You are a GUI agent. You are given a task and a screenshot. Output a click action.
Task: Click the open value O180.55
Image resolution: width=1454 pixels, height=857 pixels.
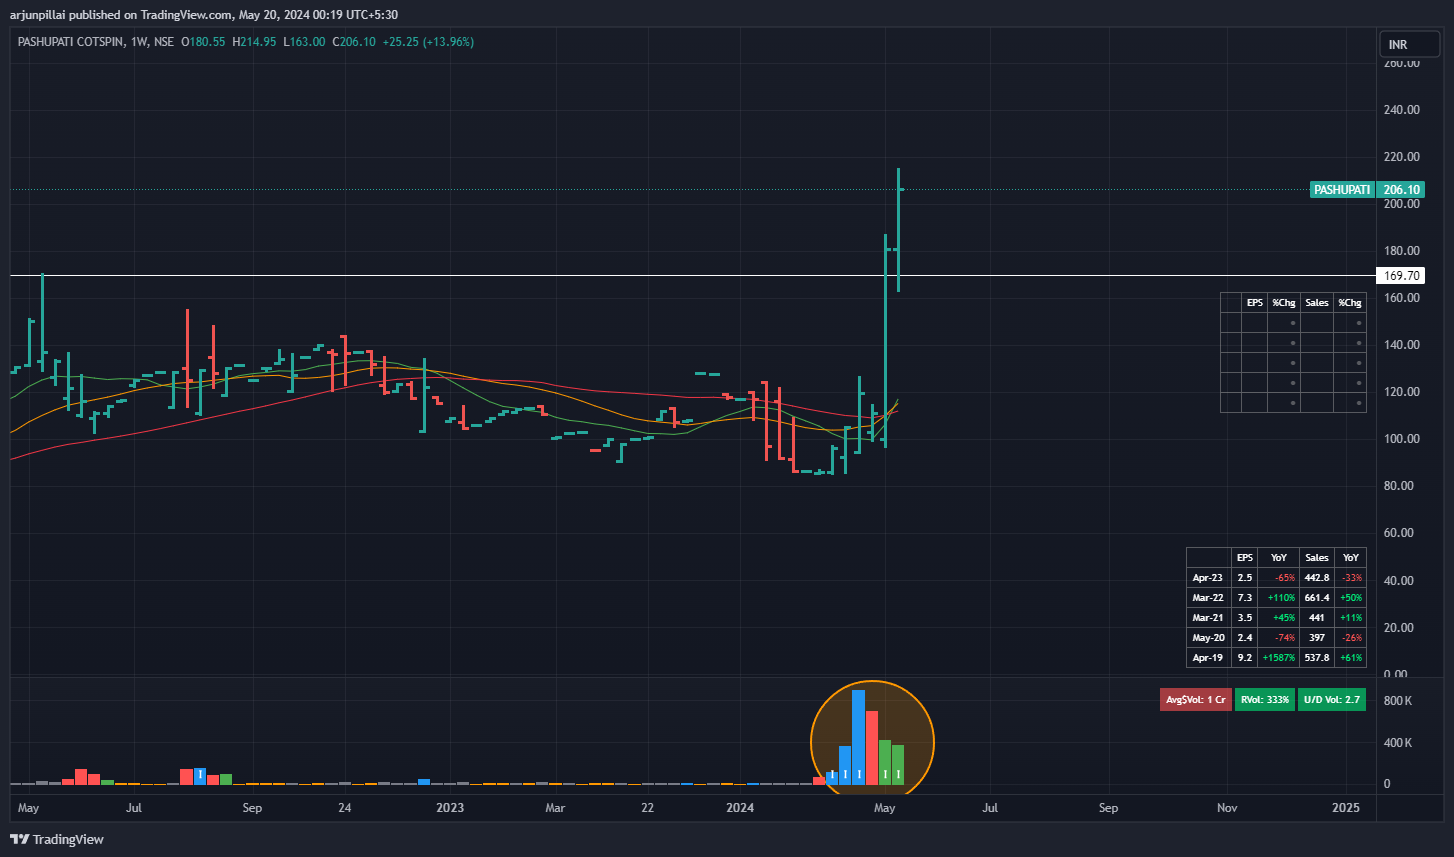204,42
